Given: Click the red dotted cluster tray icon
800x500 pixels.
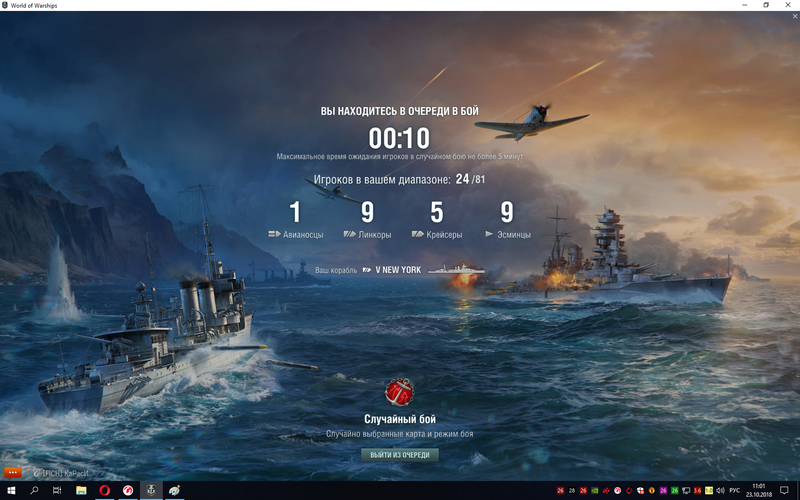Looking at the screenshot, I should [x=606, y=490].
